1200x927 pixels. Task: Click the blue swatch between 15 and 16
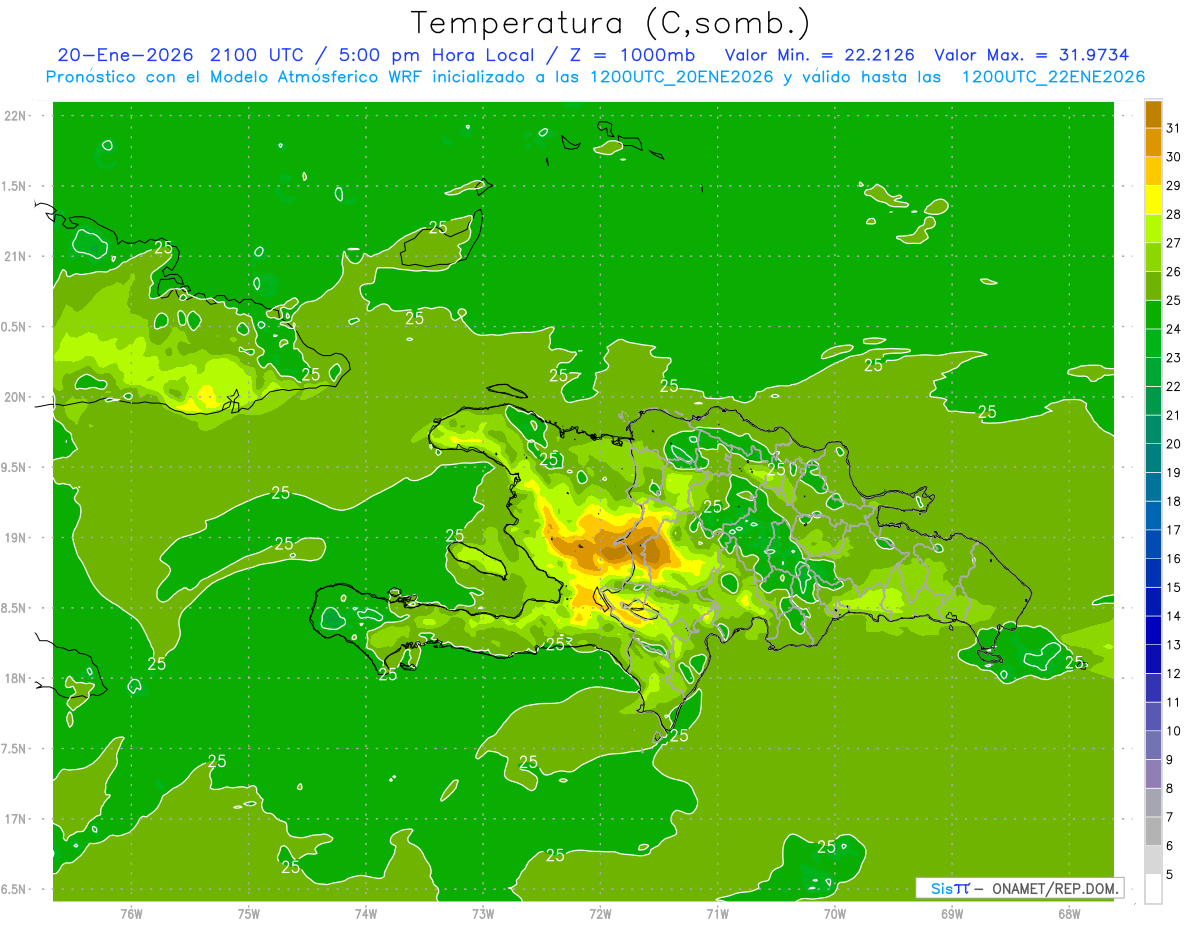click(x=1153, y=573)
